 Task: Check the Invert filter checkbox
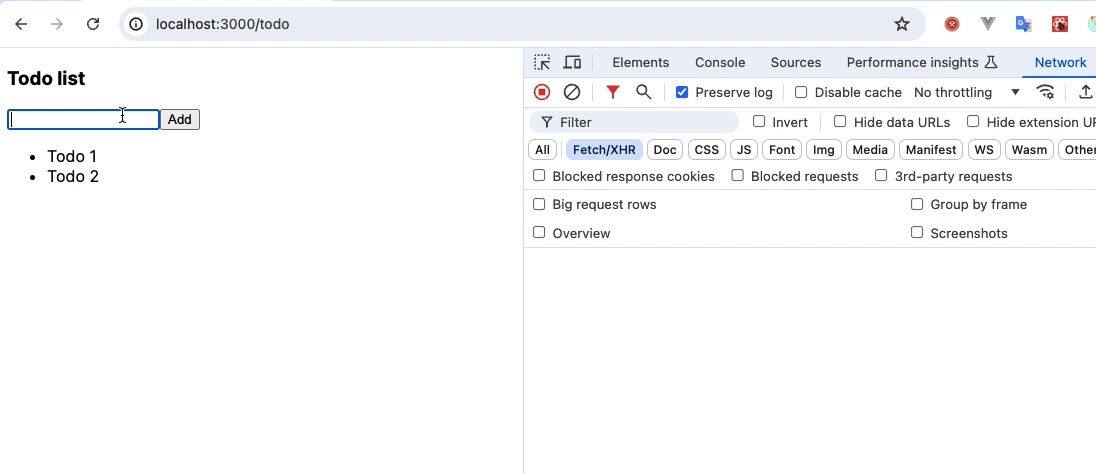pyautogui.click(x=759, y=122)
